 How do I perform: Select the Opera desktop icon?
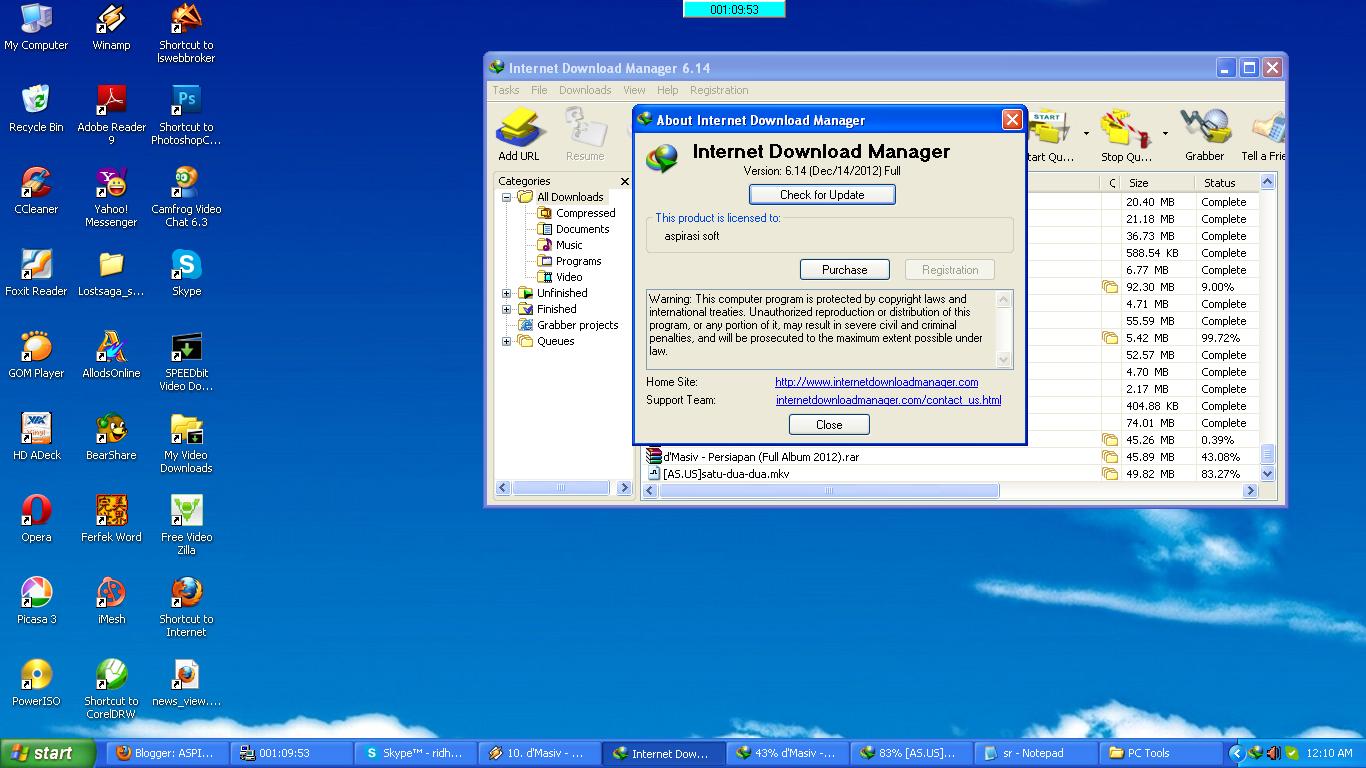(x=36, y=520)
